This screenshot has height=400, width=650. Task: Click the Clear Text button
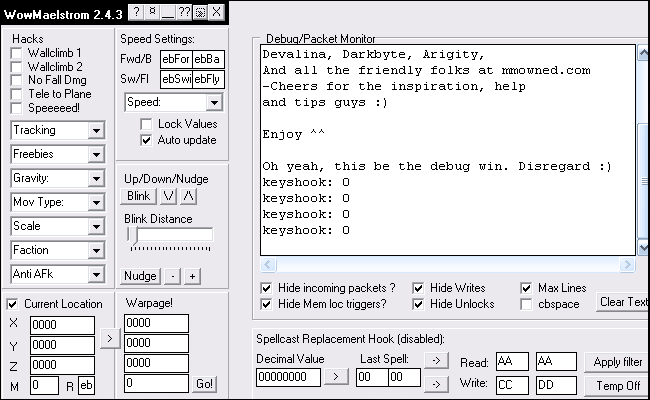[x=623, y=302]
